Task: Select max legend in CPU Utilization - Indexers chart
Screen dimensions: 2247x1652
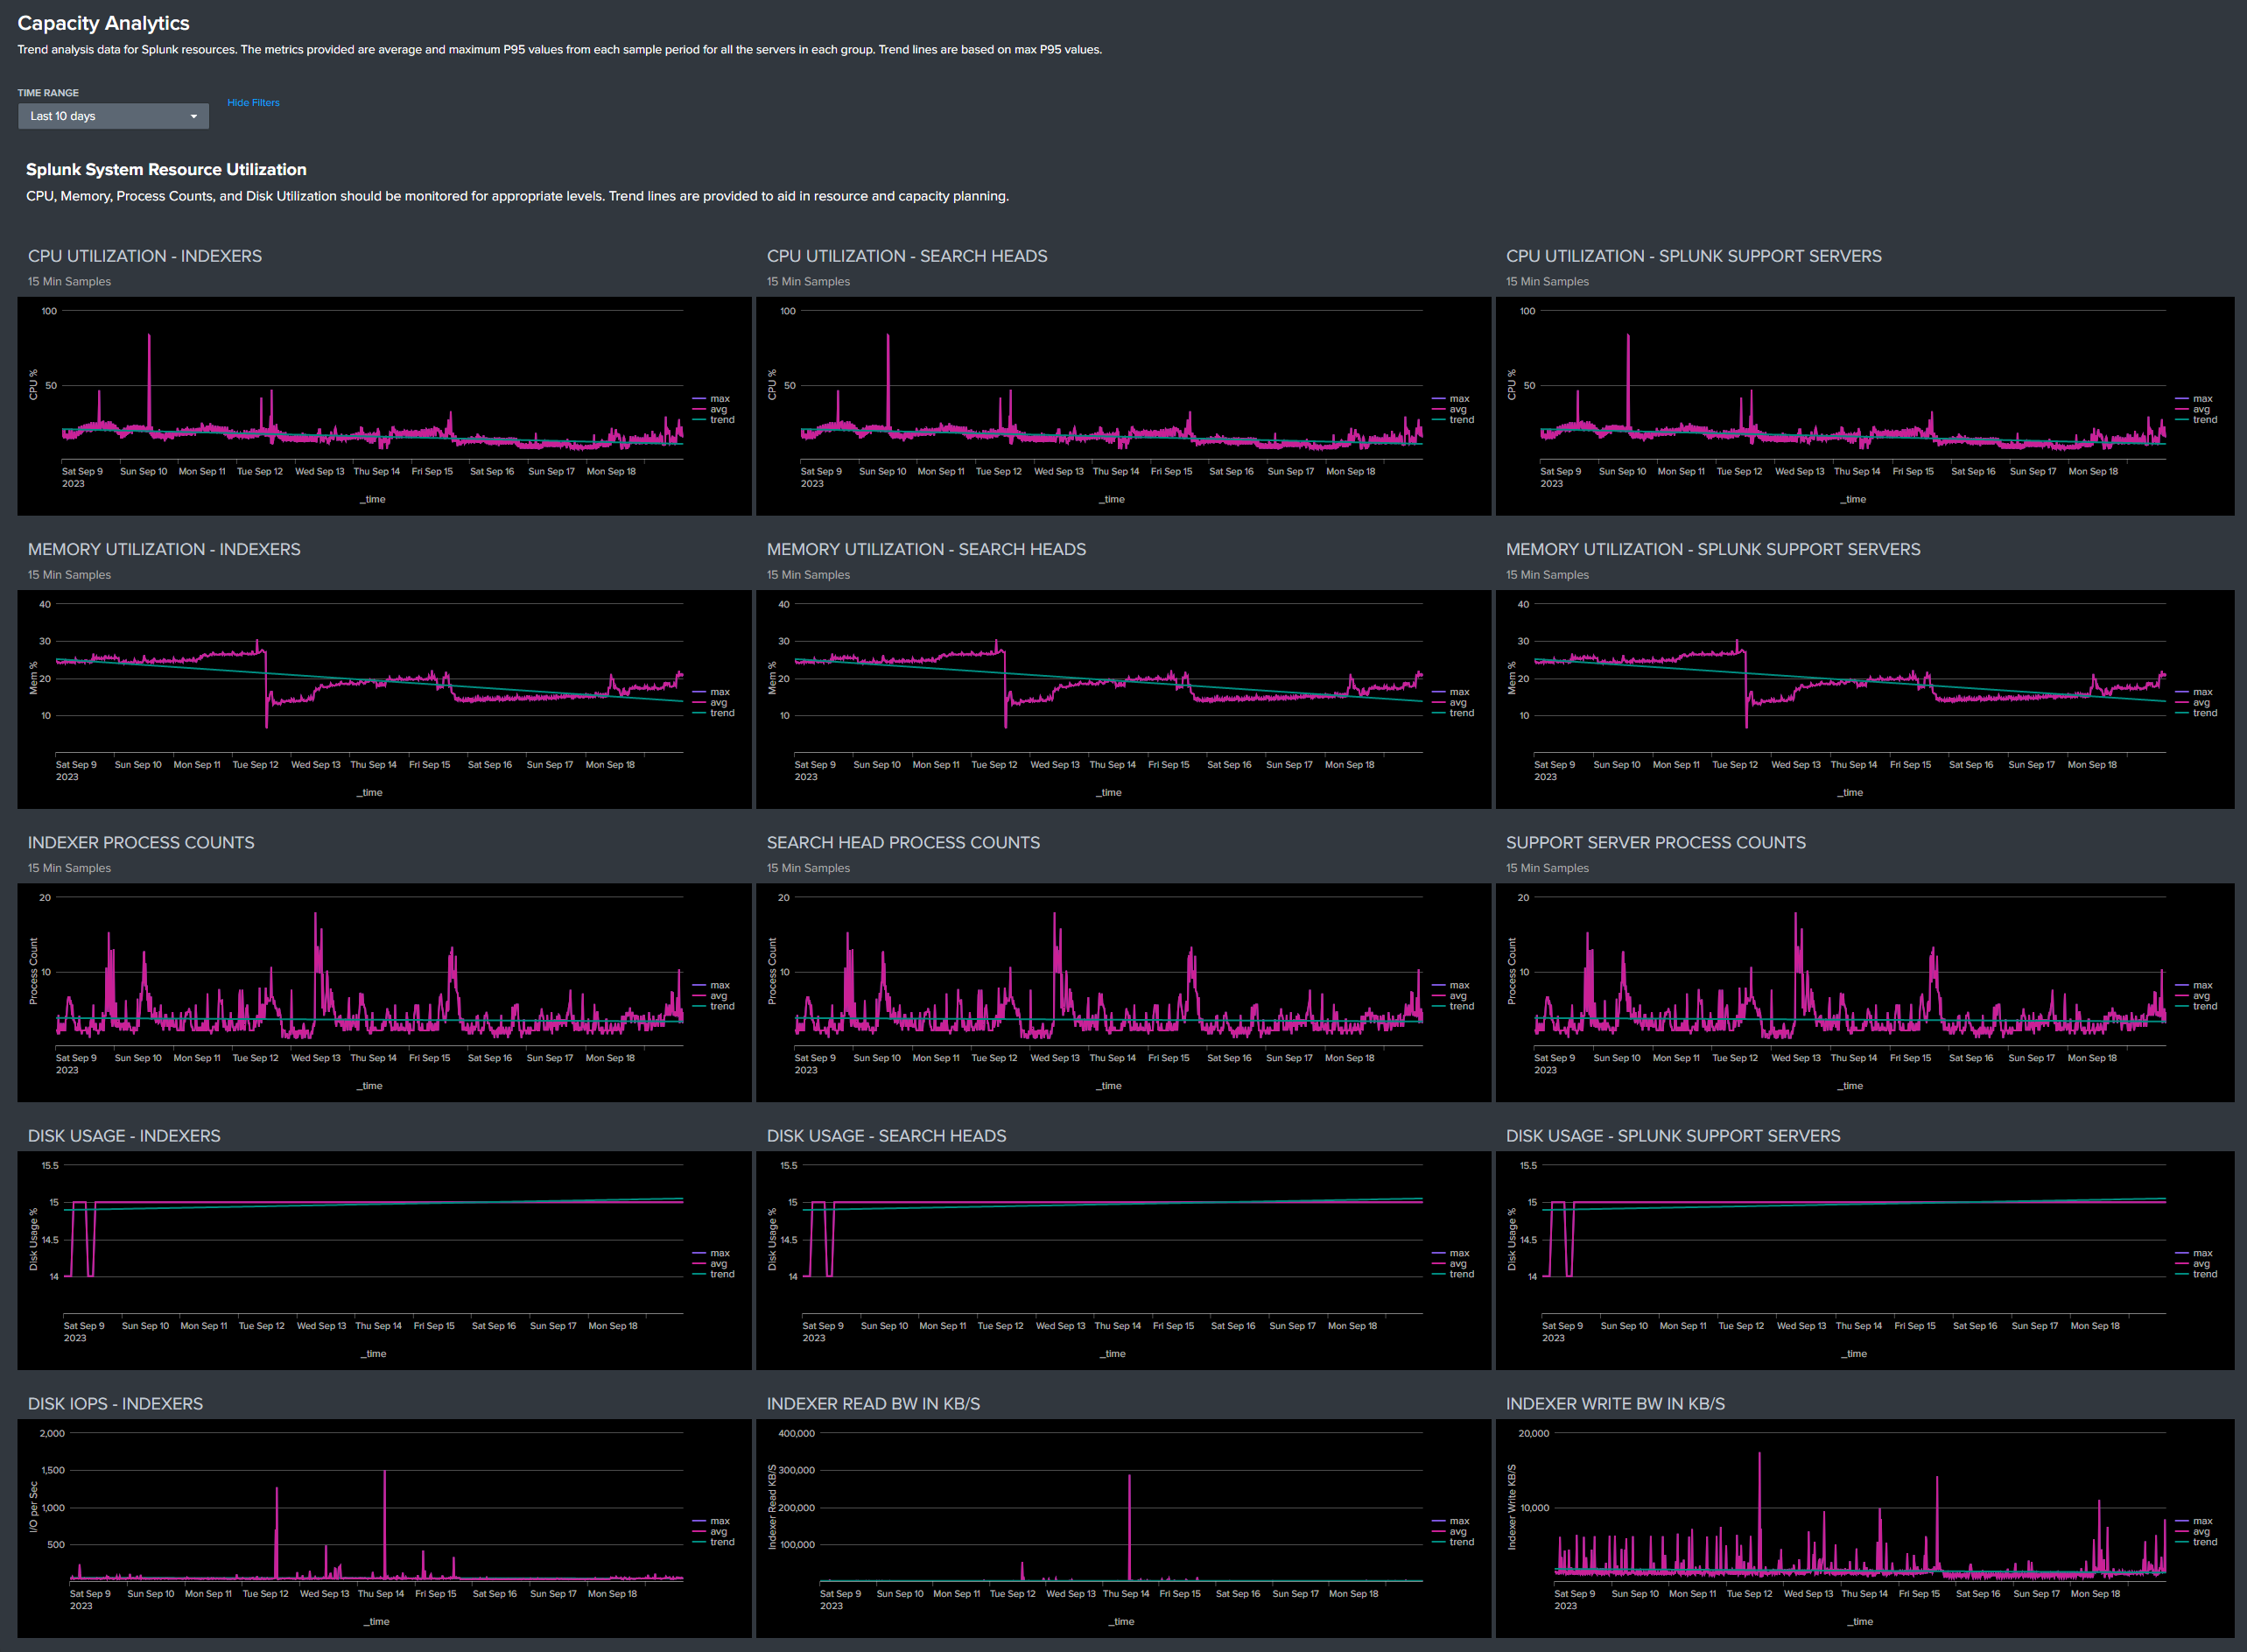Action: pyautogui.click(x=711, y=399)
